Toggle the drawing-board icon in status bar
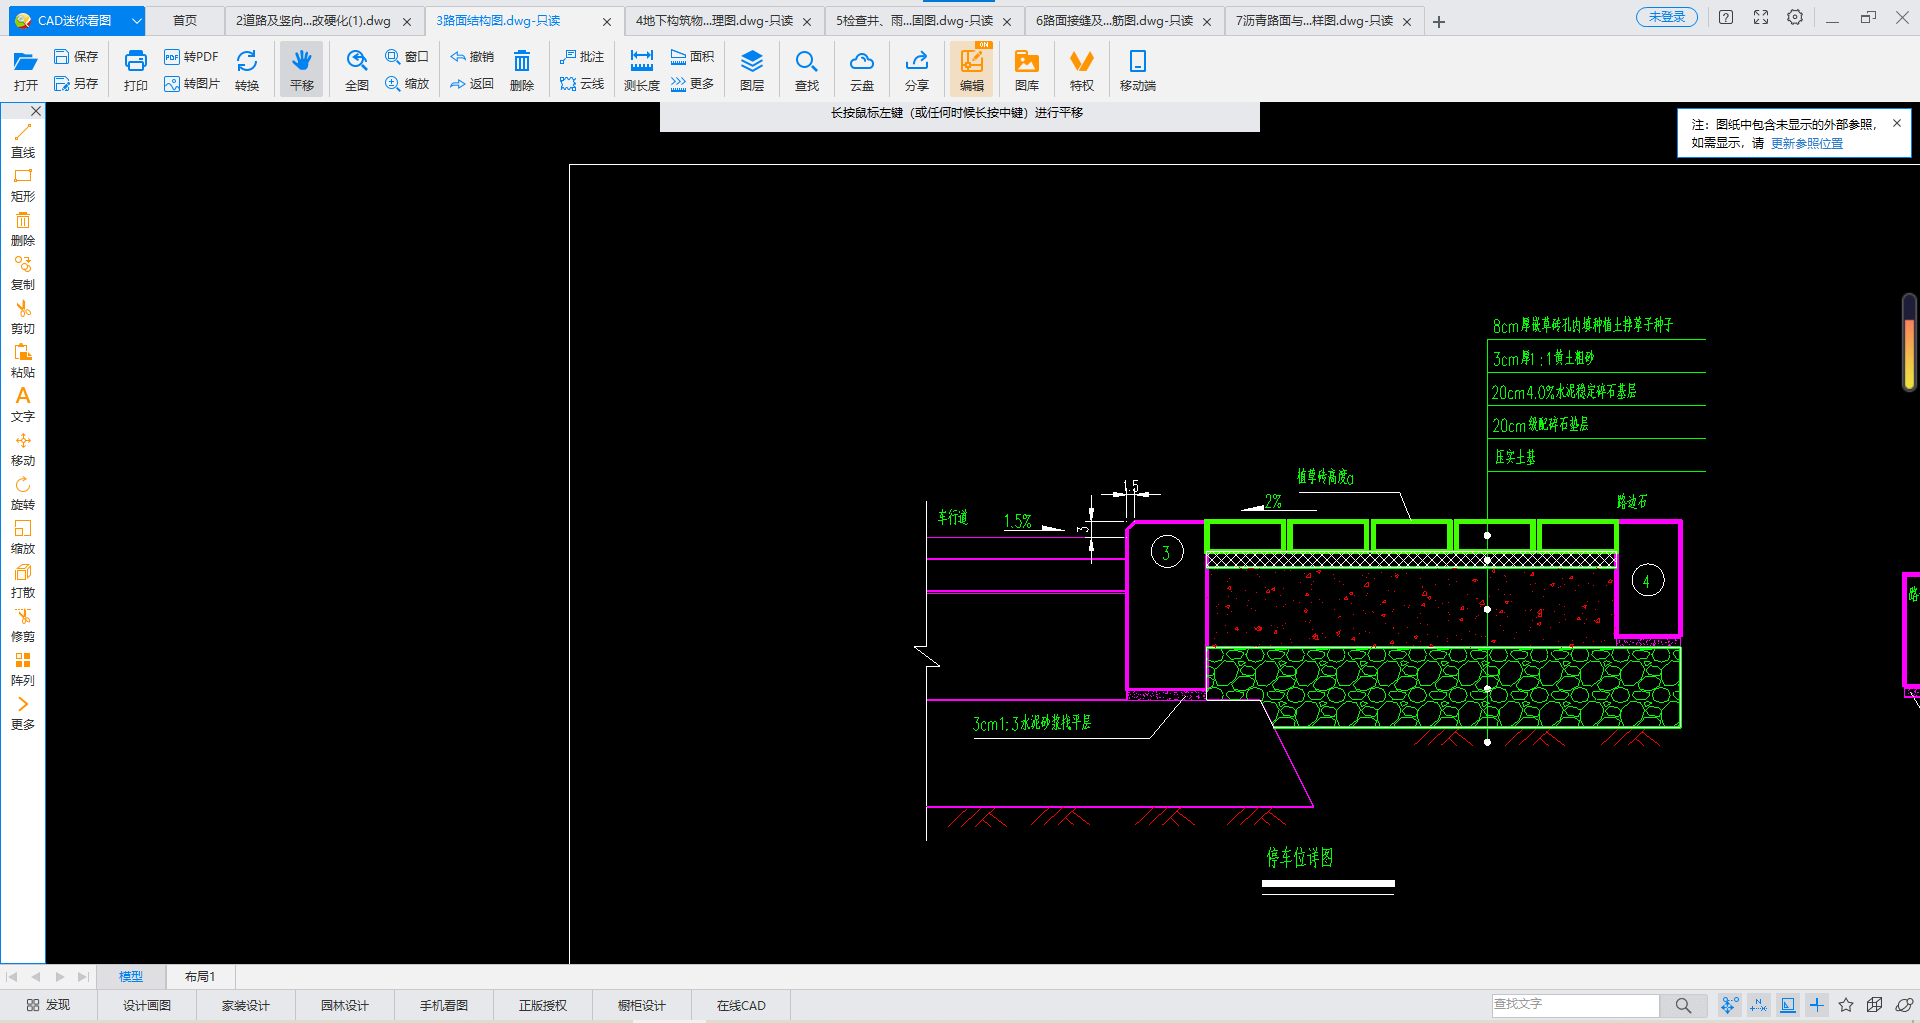The width and height of the screenshot is (1920, 1023). (1788, 1005)
